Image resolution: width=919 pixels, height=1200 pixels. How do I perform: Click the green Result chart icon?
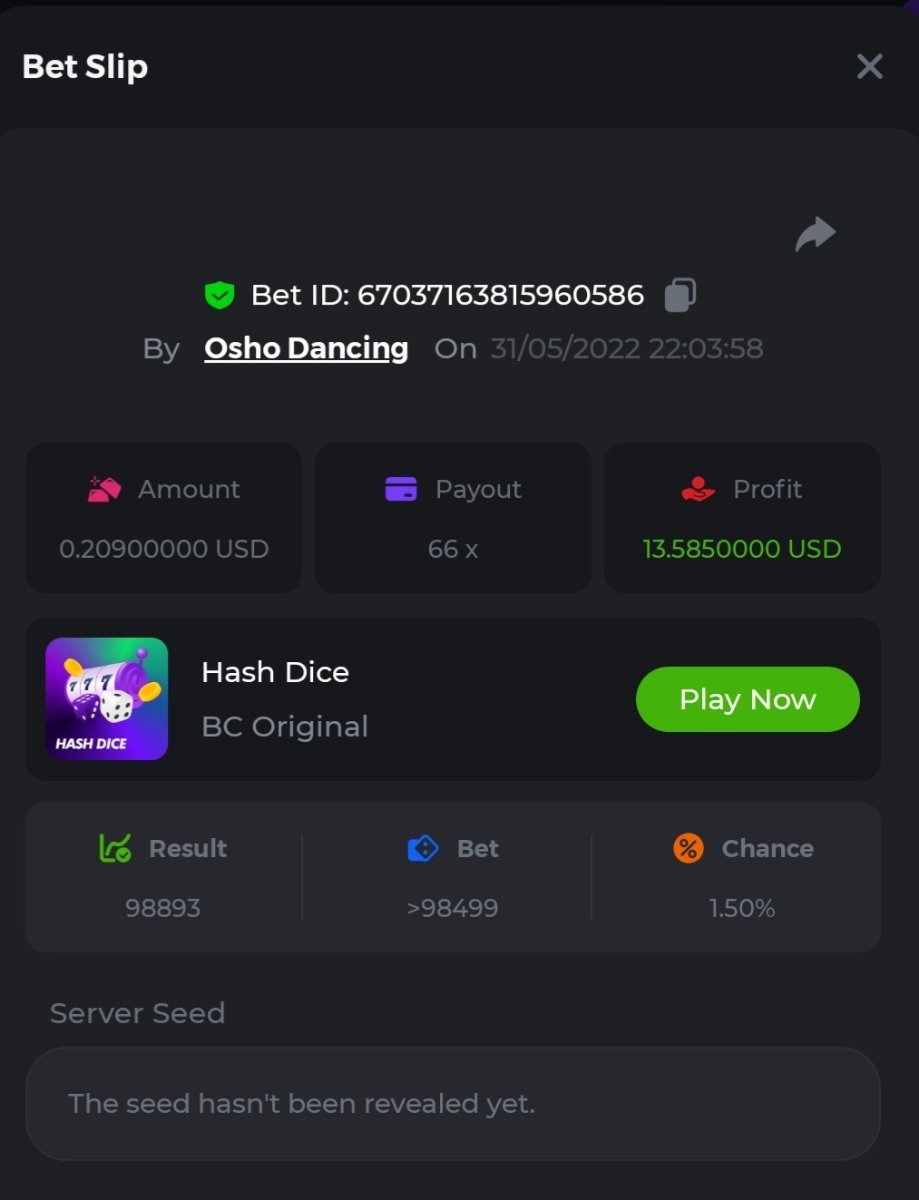click(x=115, y=849)
